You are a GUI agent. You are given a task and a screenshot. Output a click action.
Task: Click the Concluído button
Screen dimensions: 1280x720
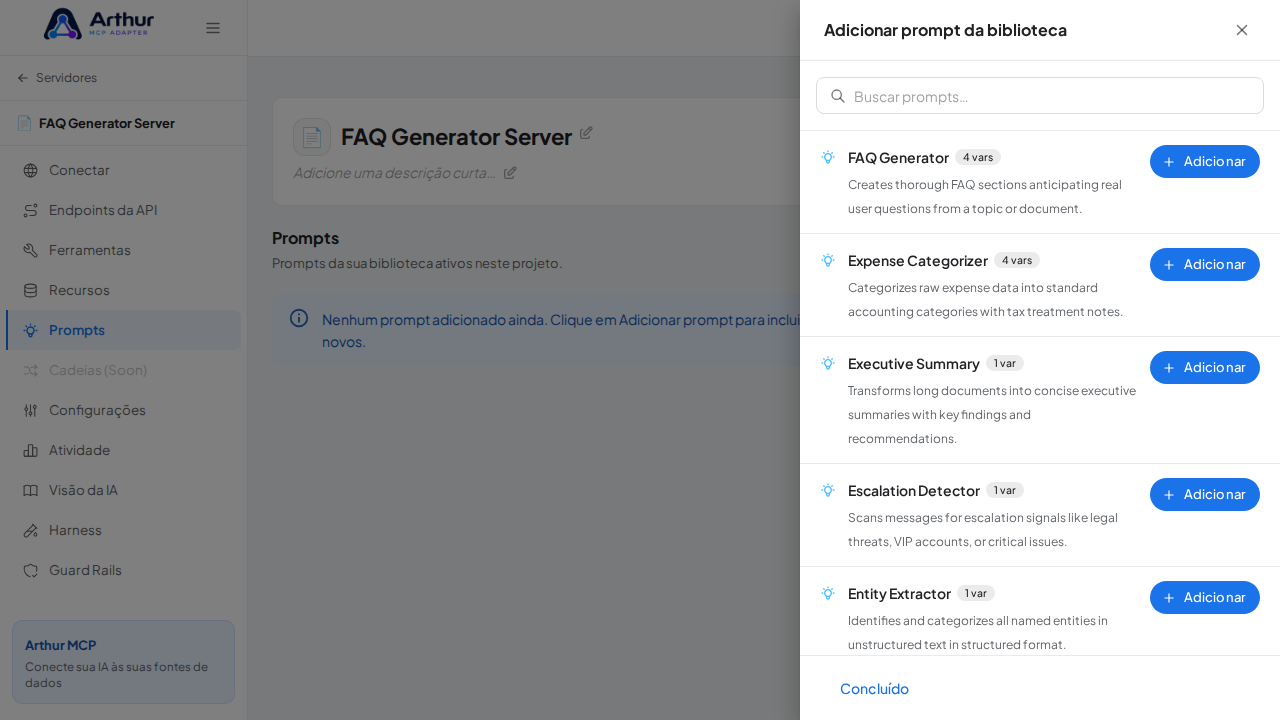874,688
